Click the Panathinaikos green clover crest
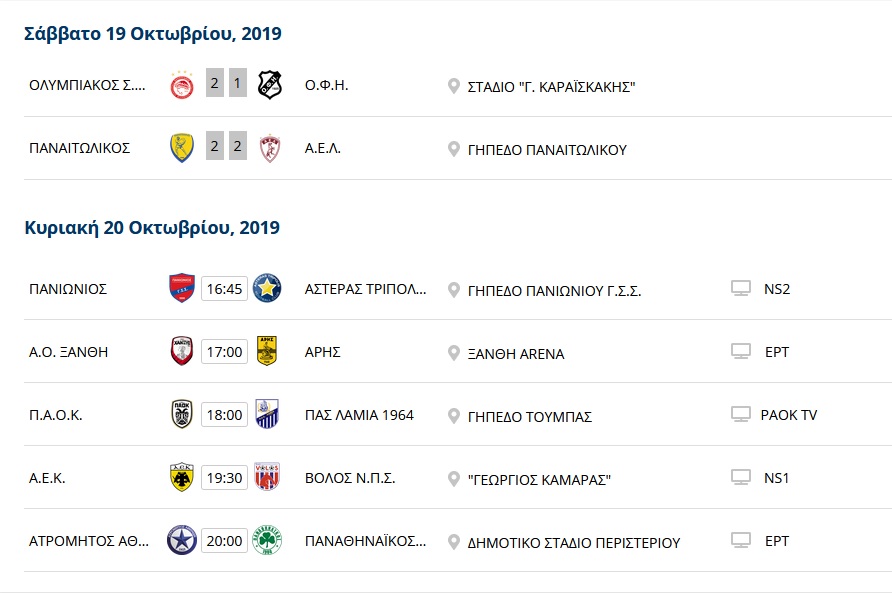 [267, 540]
